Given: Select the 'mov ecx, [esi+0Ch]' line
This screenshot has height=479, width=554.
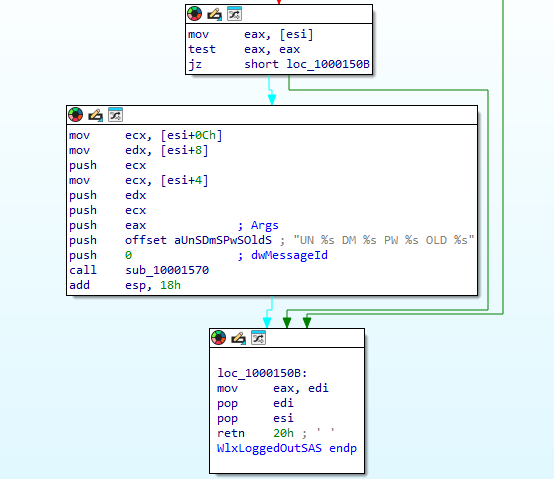Looking at the screenshot, I should coord(146,135).
